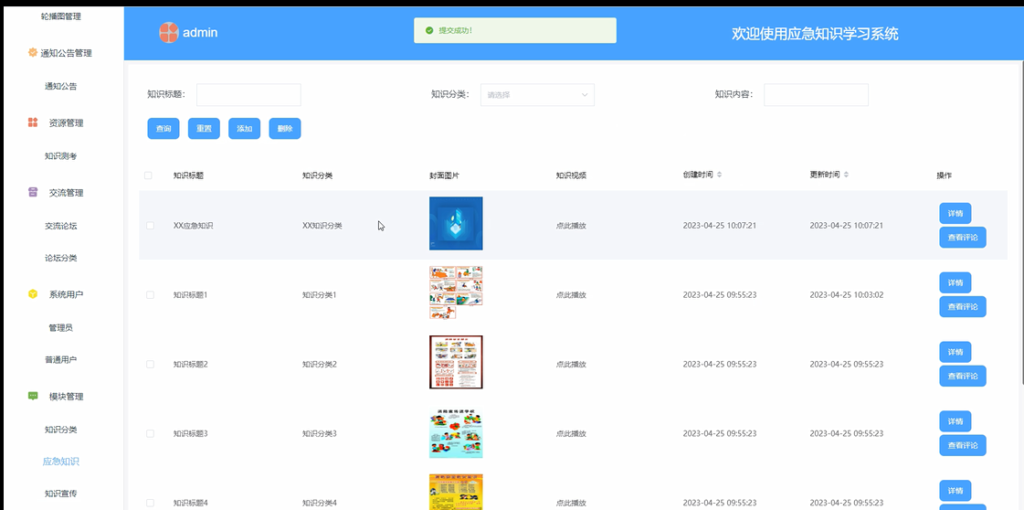Open 详情 for 知识标题3 row

point(955,421)
